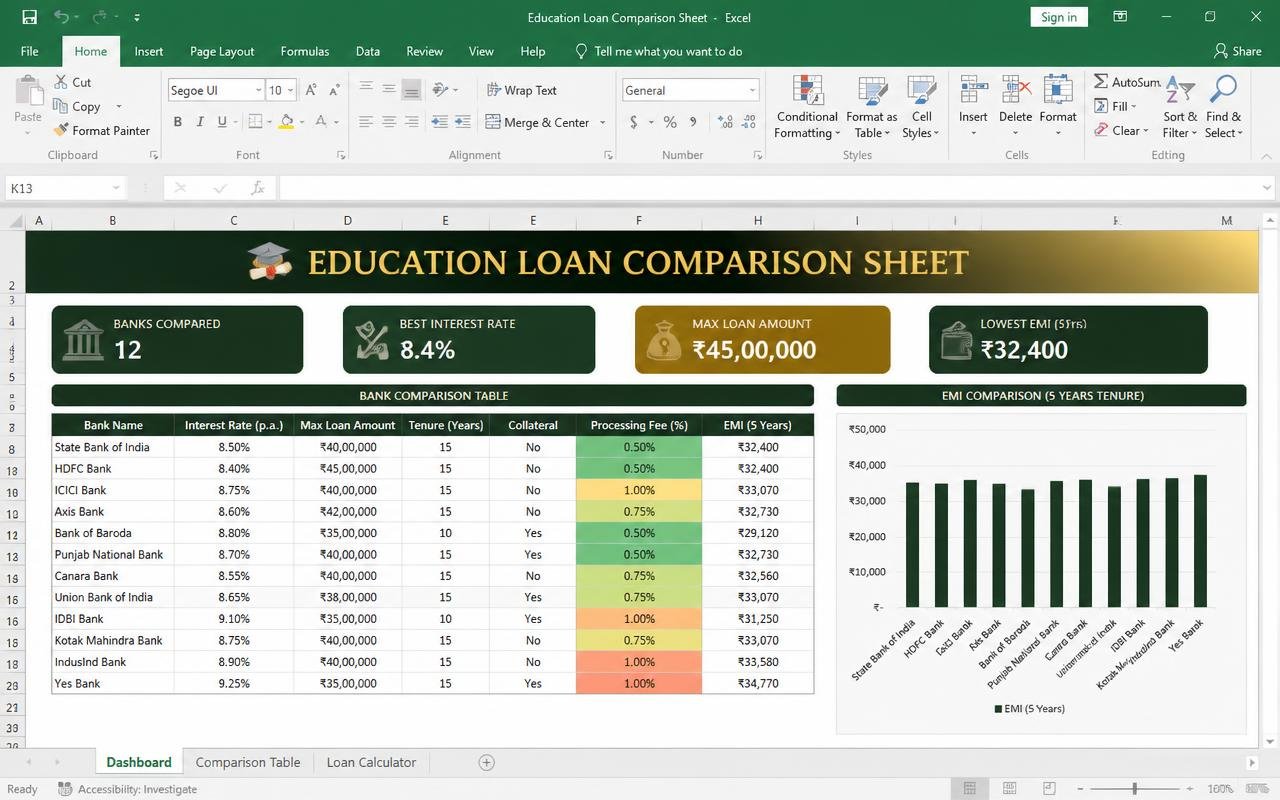Apply Comma Style number format
Image resolution: width=1280 pixels, height=800 pixels.
(x=695, y=122)
